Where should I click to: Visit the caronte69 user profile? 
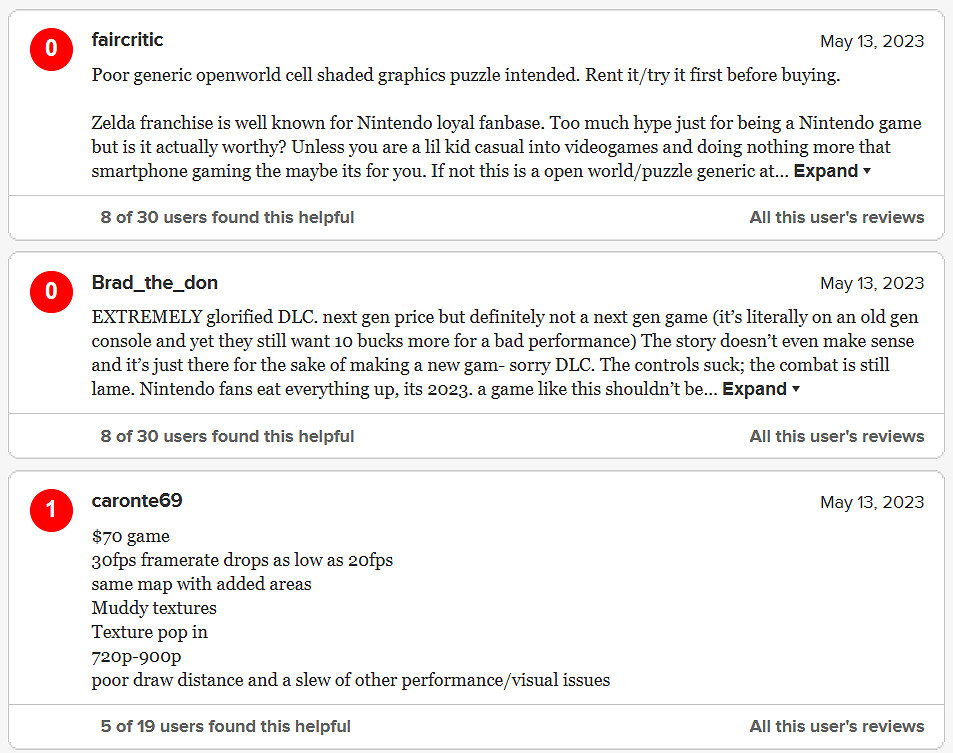pos(137,501)
